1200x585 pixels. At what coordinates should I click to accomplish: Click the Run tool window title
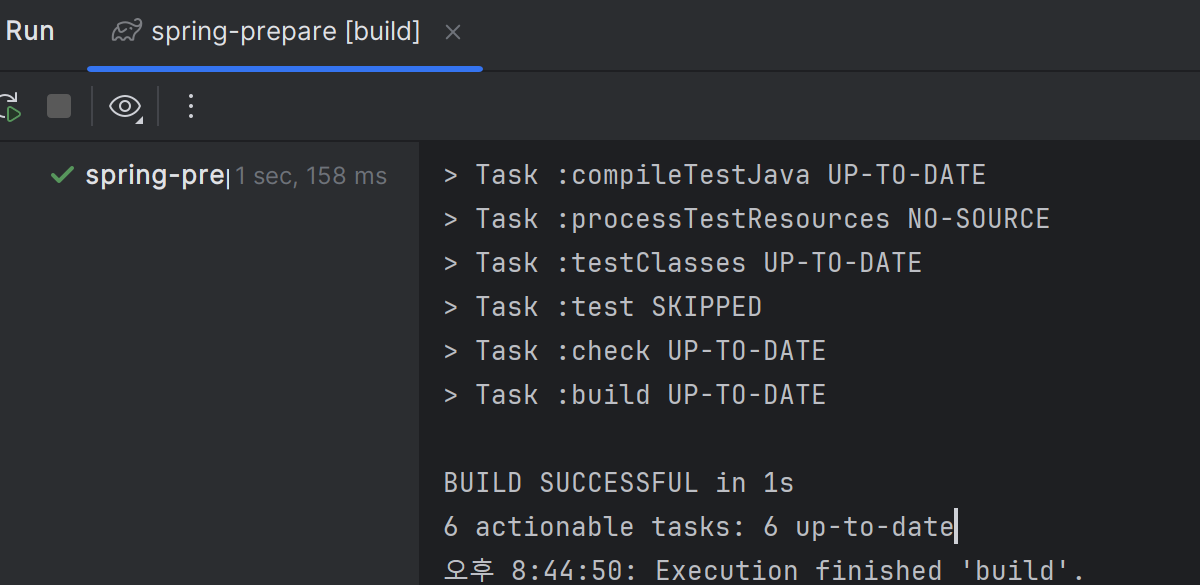point(30,32)
